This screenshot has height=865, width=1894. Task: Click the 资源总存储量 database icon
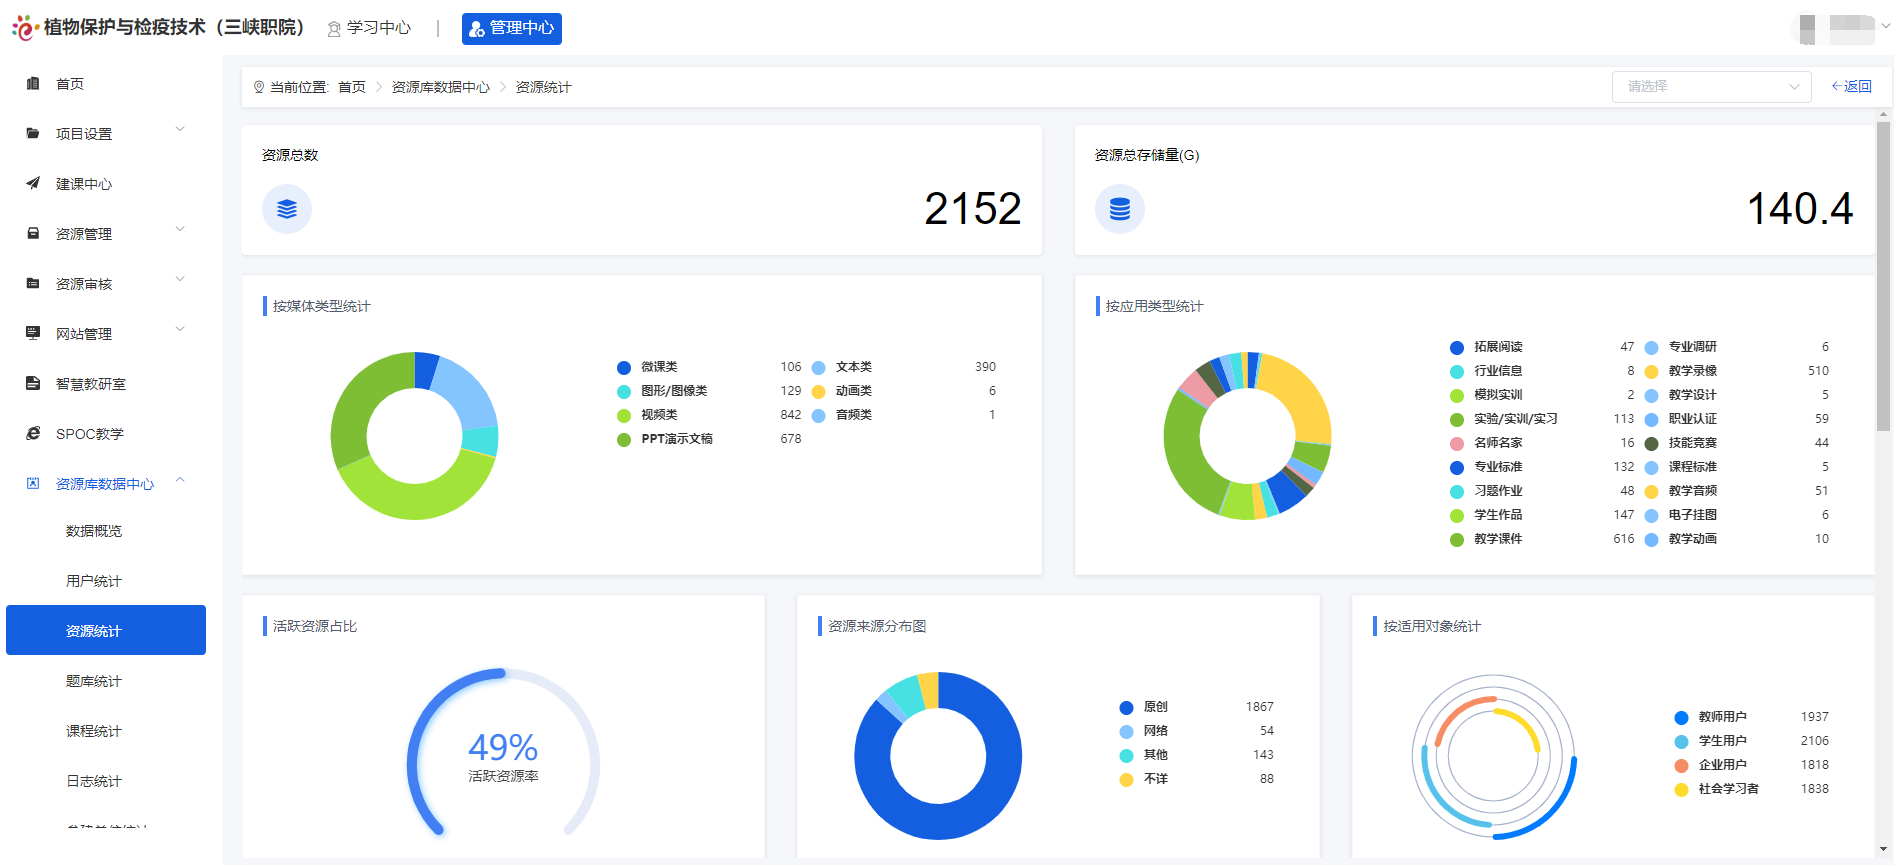[x=1119, y=209]
